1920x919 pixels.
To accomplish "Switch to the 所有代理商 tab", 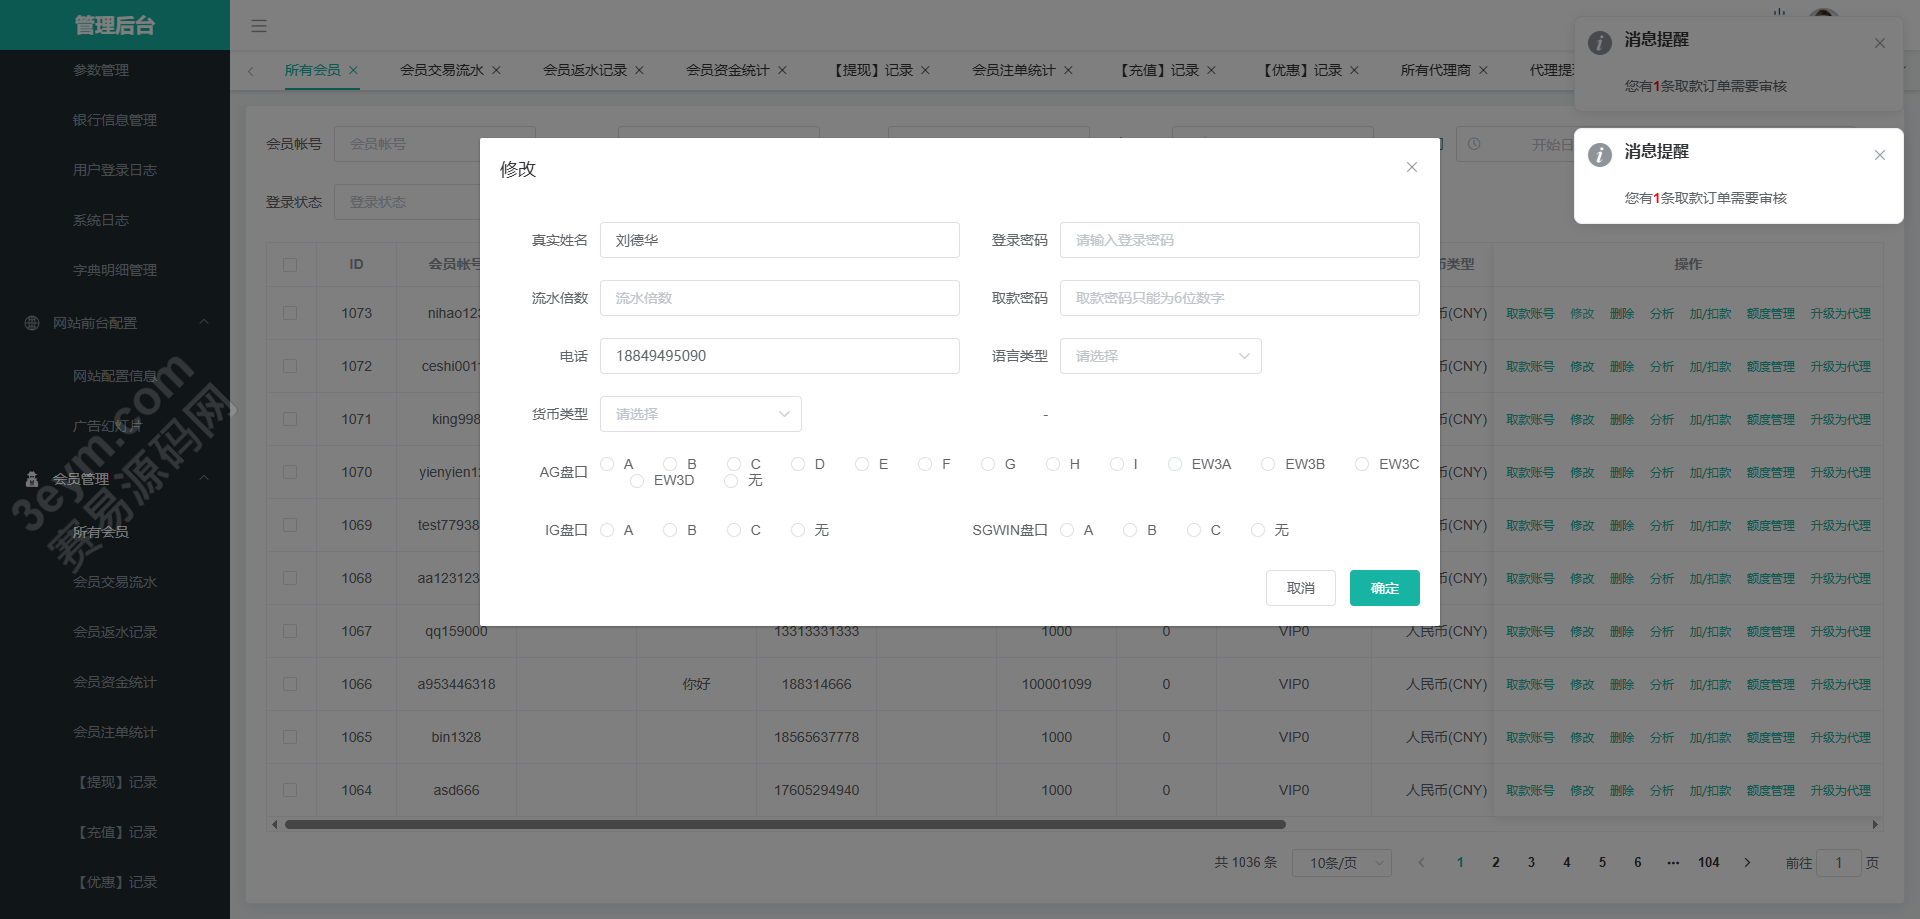I will click(1435, 71).
